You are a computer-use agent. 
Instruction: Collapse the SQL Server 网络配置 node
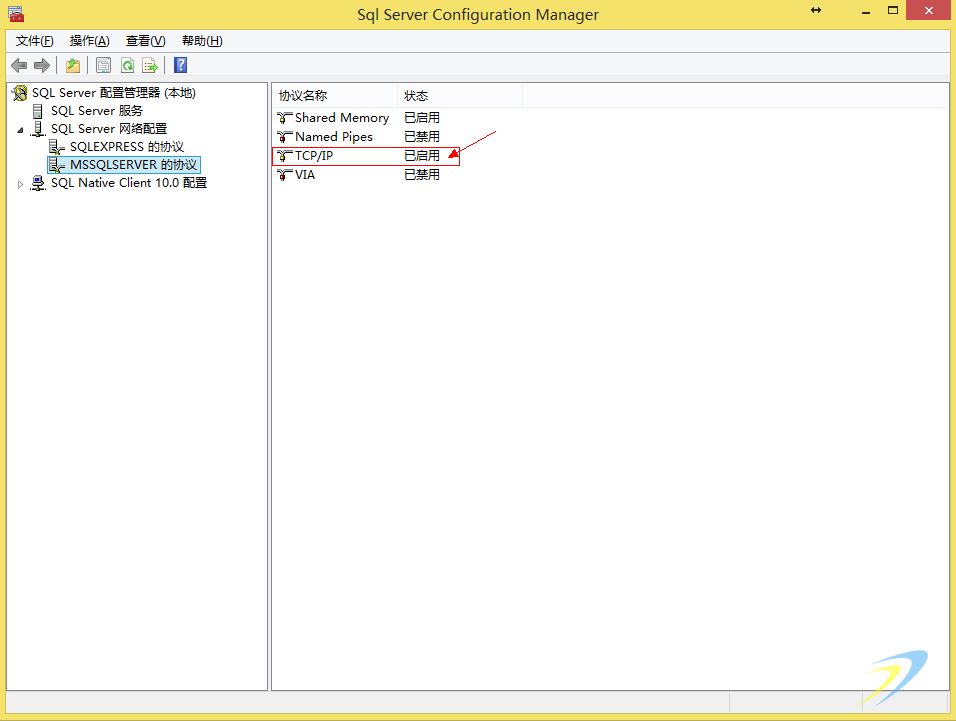click(x=20, y=130)
